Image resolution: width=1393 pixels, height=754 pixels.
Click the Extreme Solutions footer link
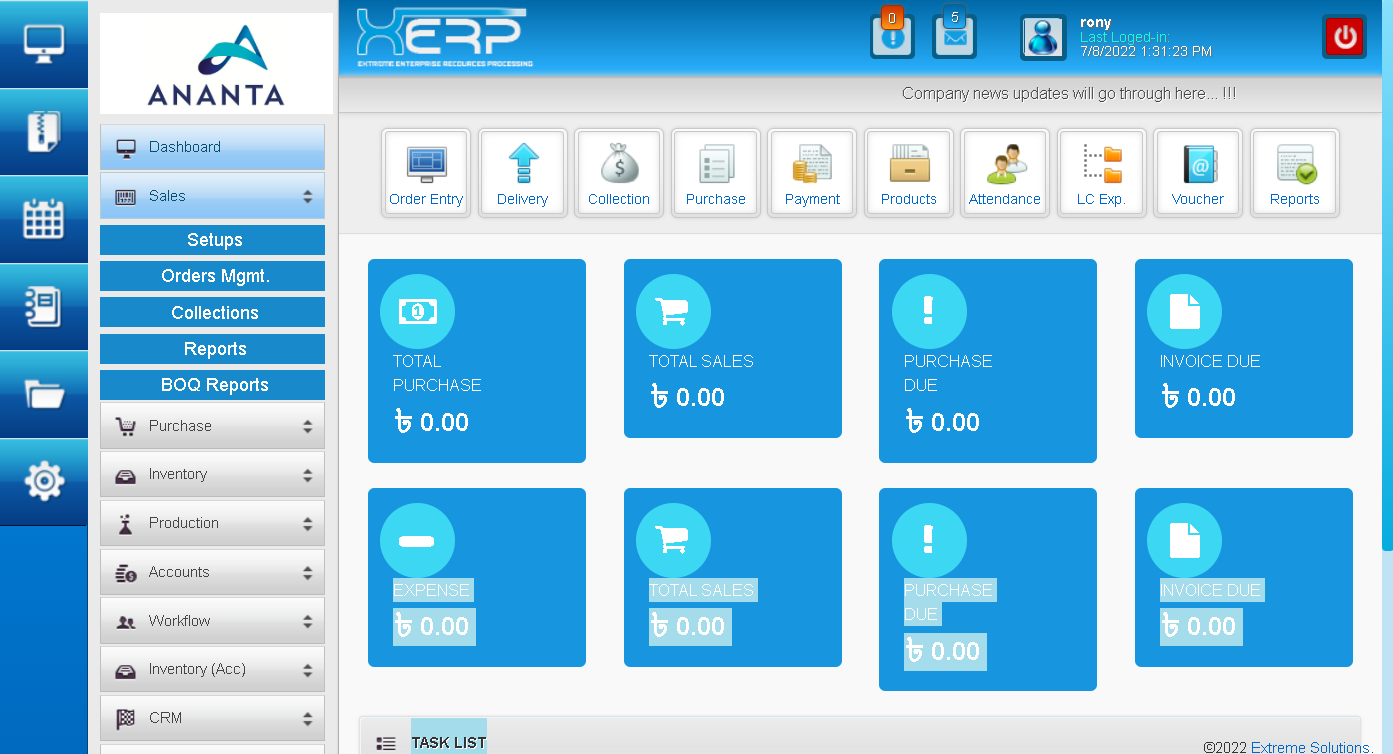tap(1309, 747)
